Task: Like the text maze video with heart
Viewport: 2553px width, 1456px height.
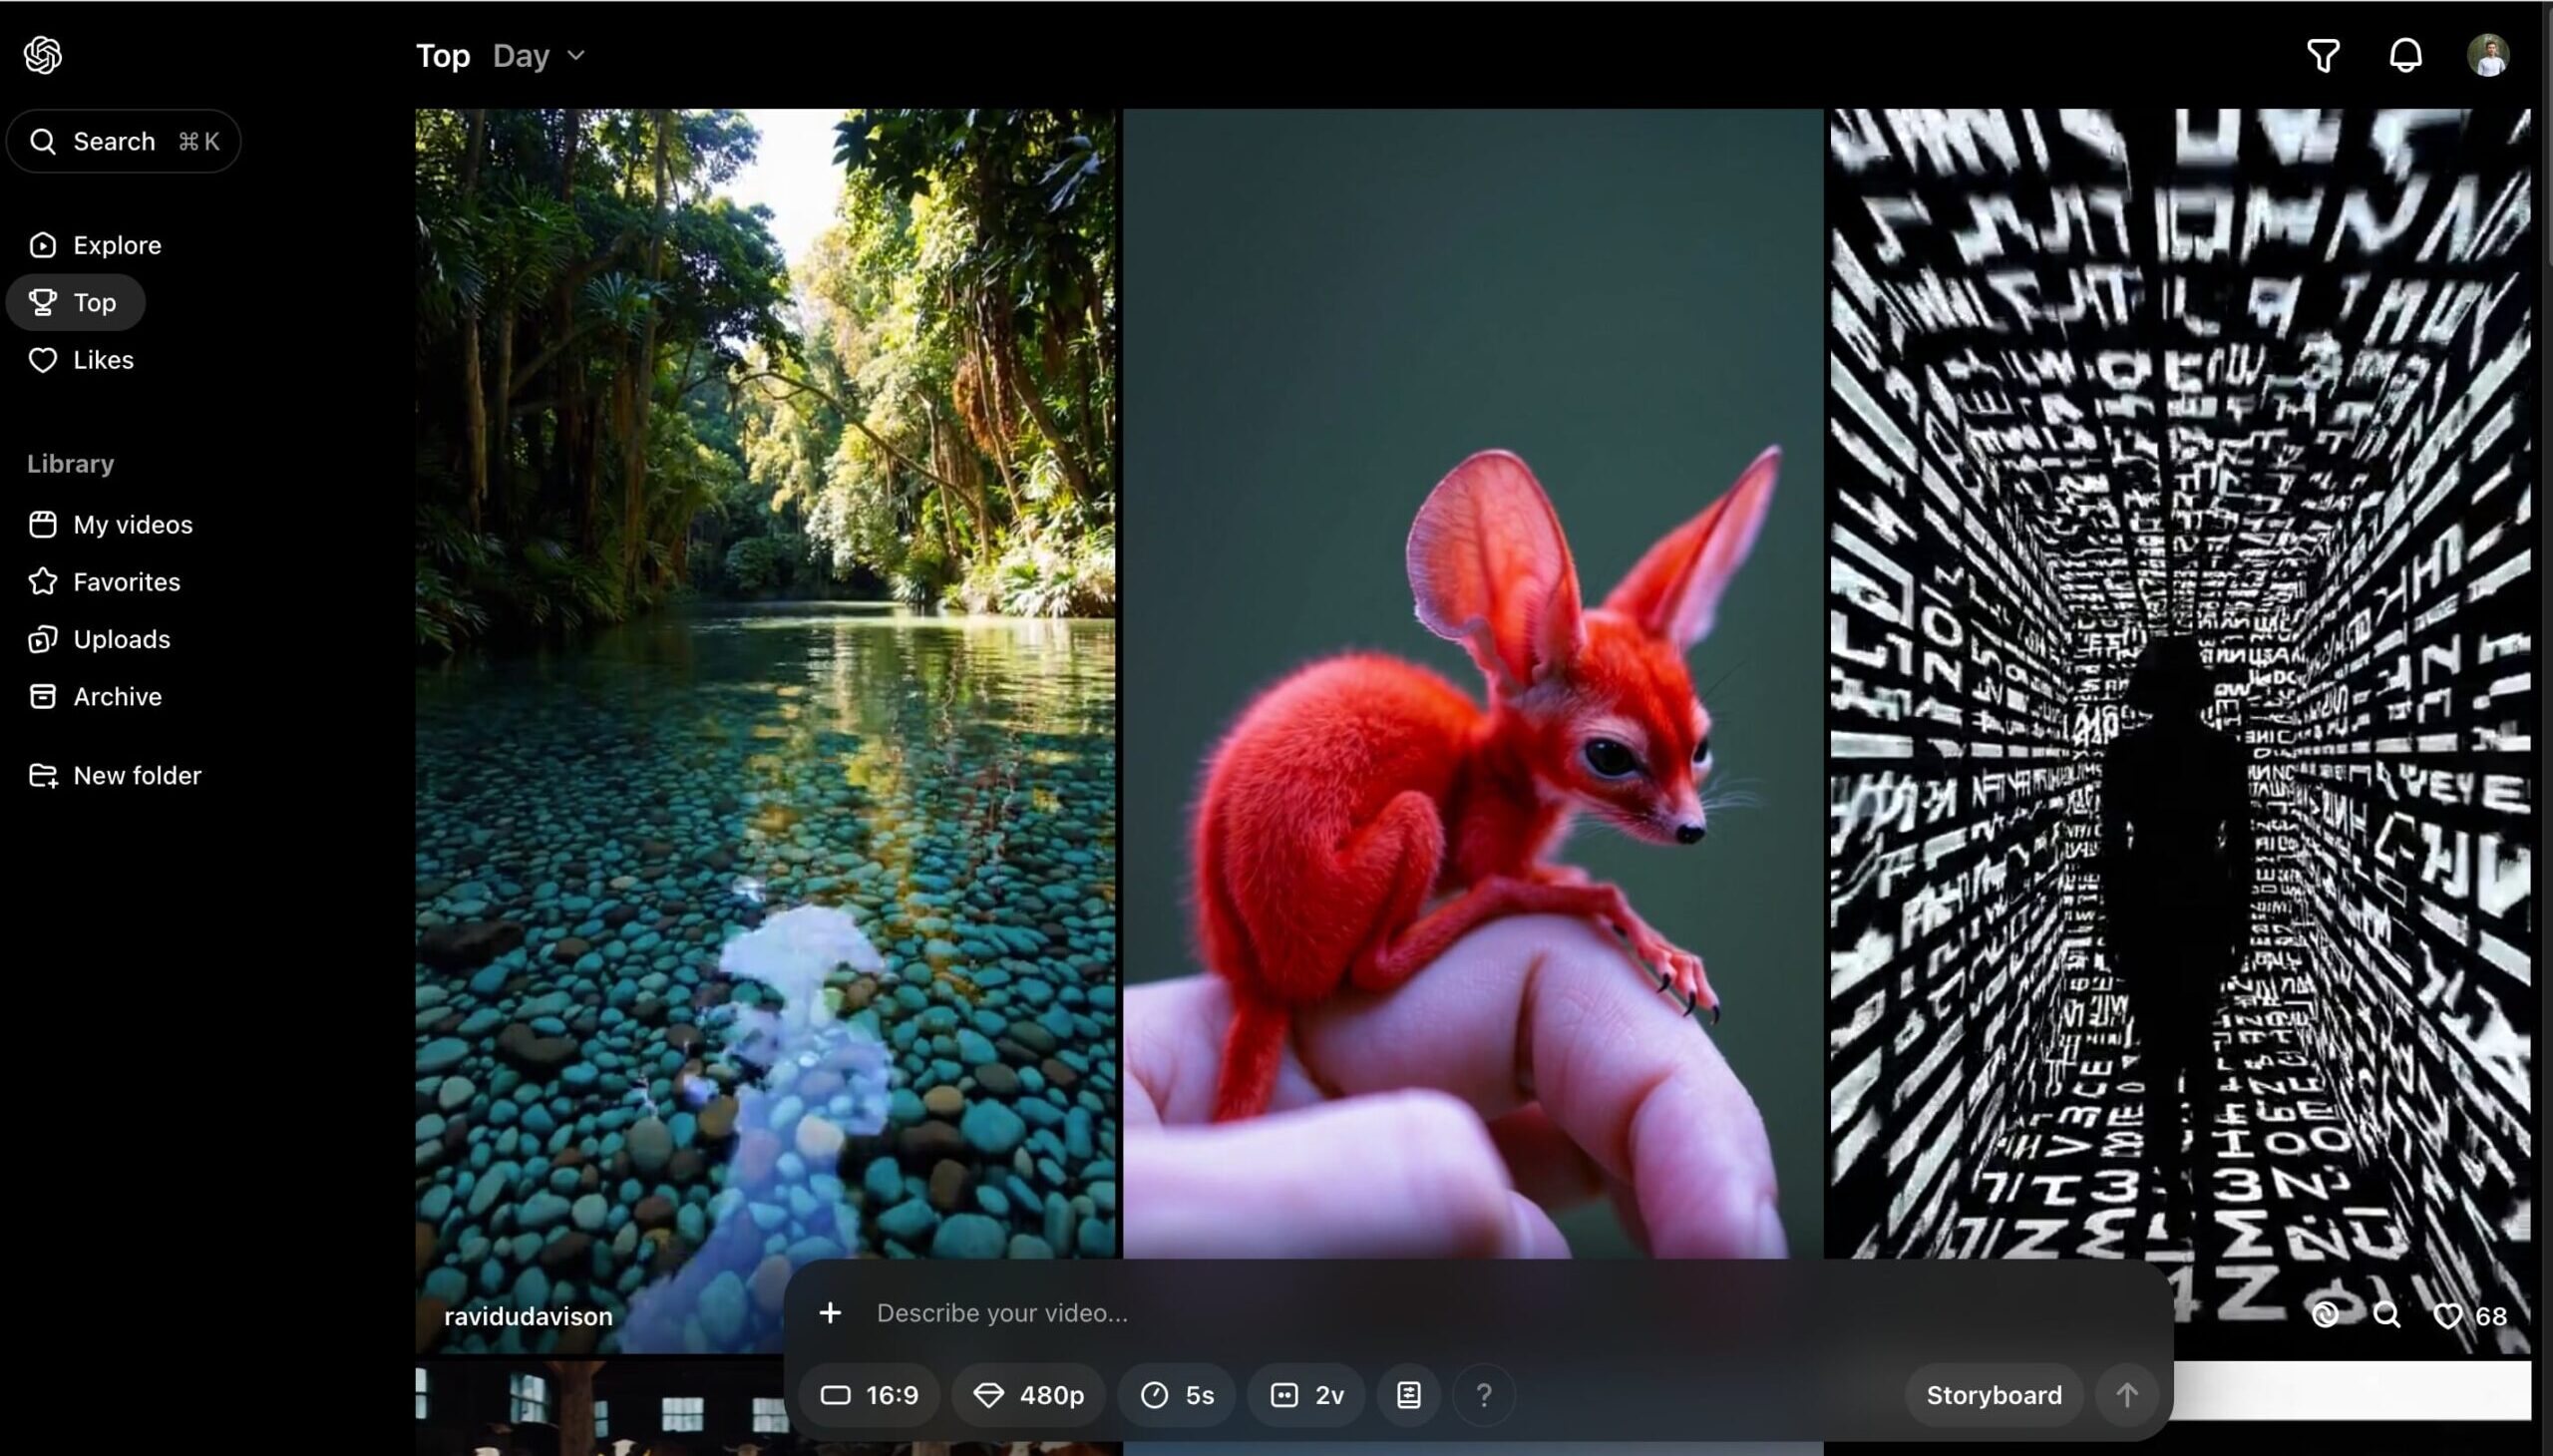Action: (2447, 1316)
